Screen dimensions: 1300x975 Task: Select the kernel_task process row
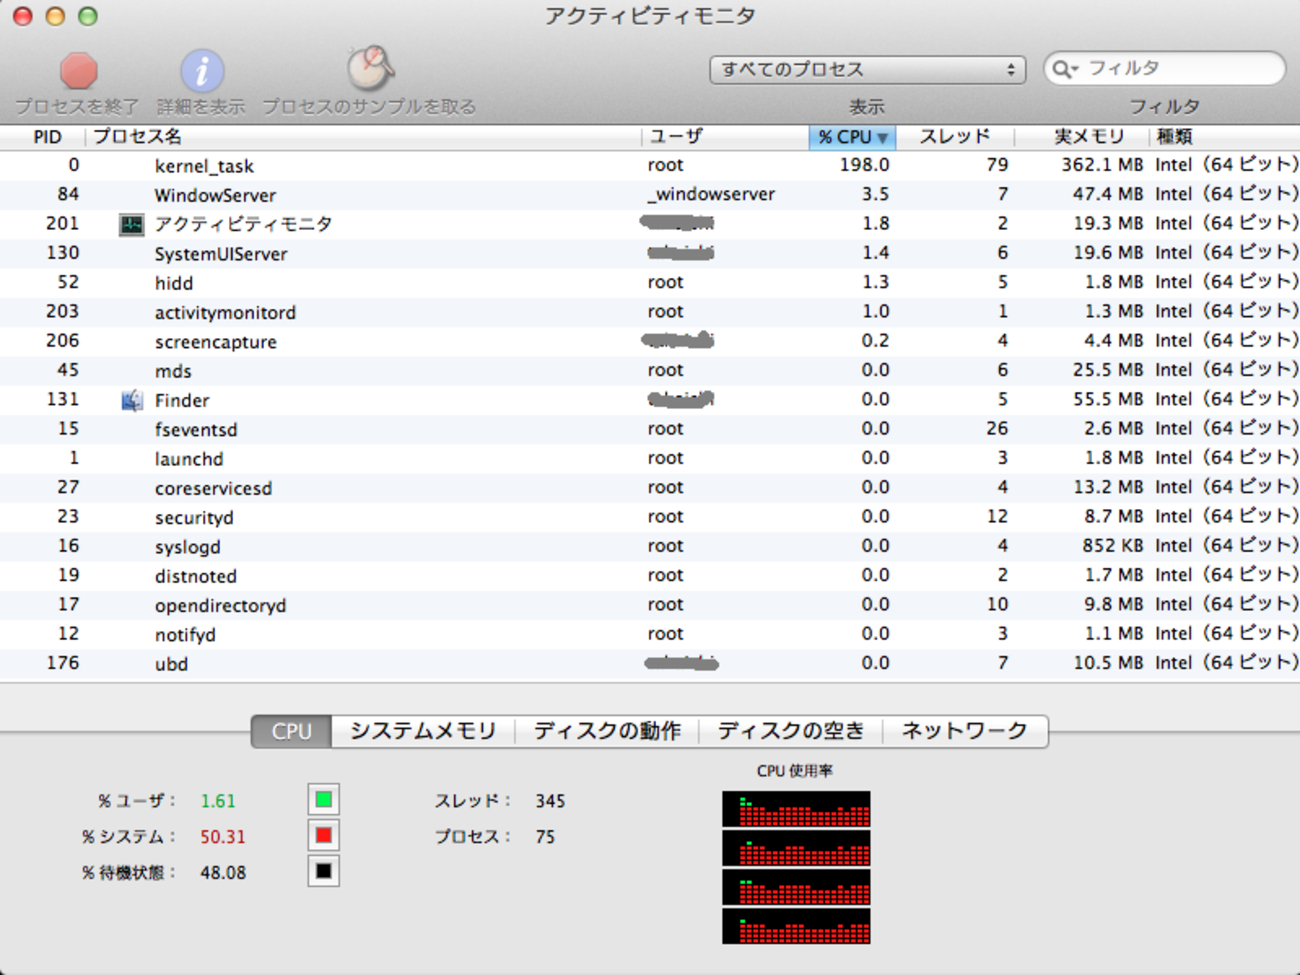(650, 166)
